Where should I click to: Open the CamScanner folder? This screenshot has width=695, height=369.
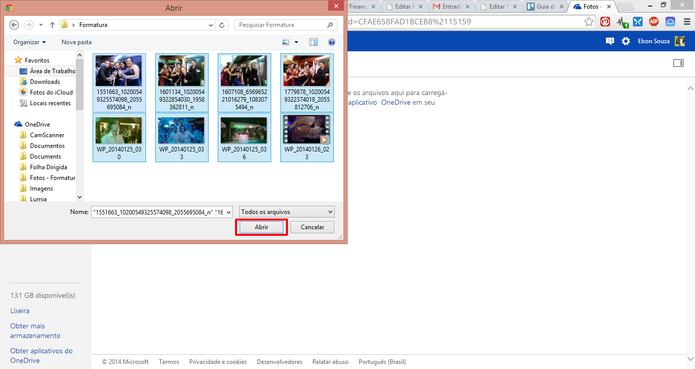(x=47, y=135)
